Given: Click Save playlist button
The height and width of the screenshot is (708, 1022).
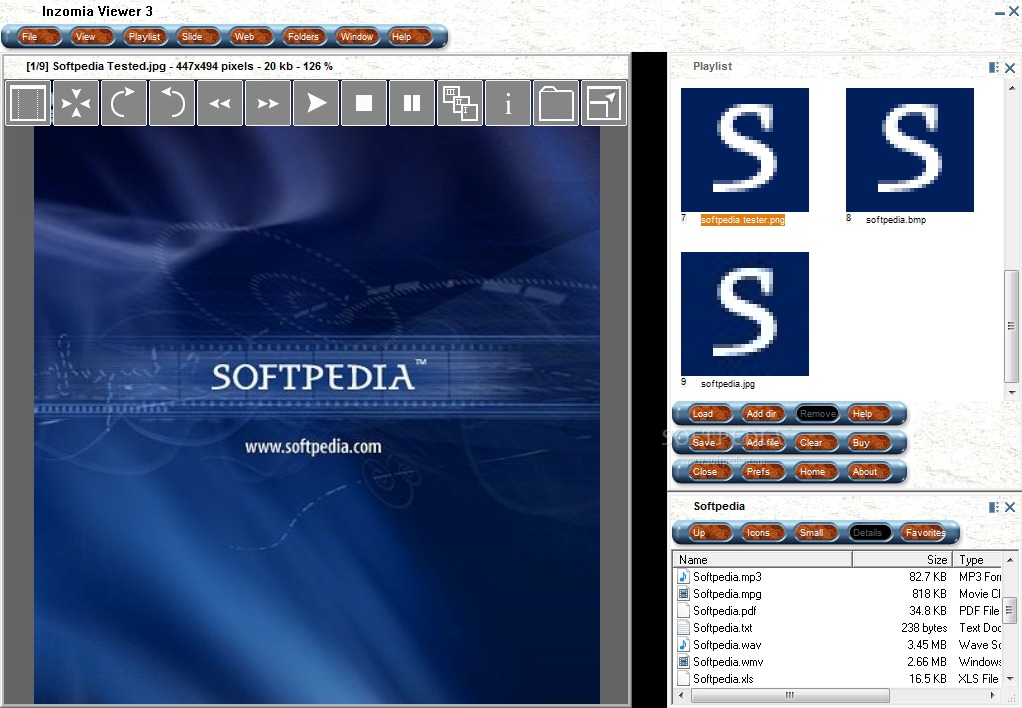Looking at the screenshot, I should click(x=709, y=442).
